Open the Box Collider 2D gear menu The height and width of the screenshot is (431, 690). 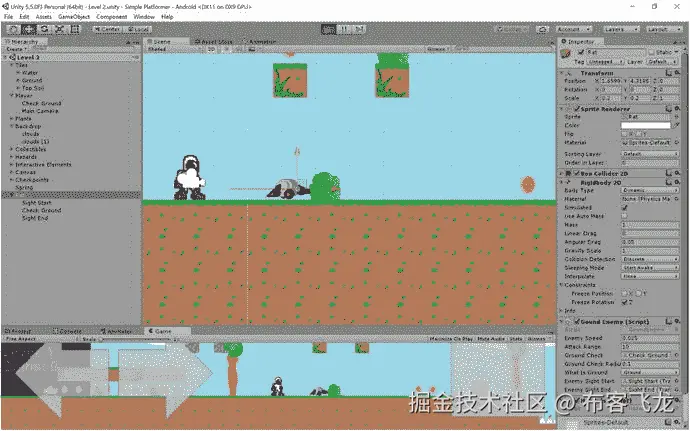click(x=678, y=173)
